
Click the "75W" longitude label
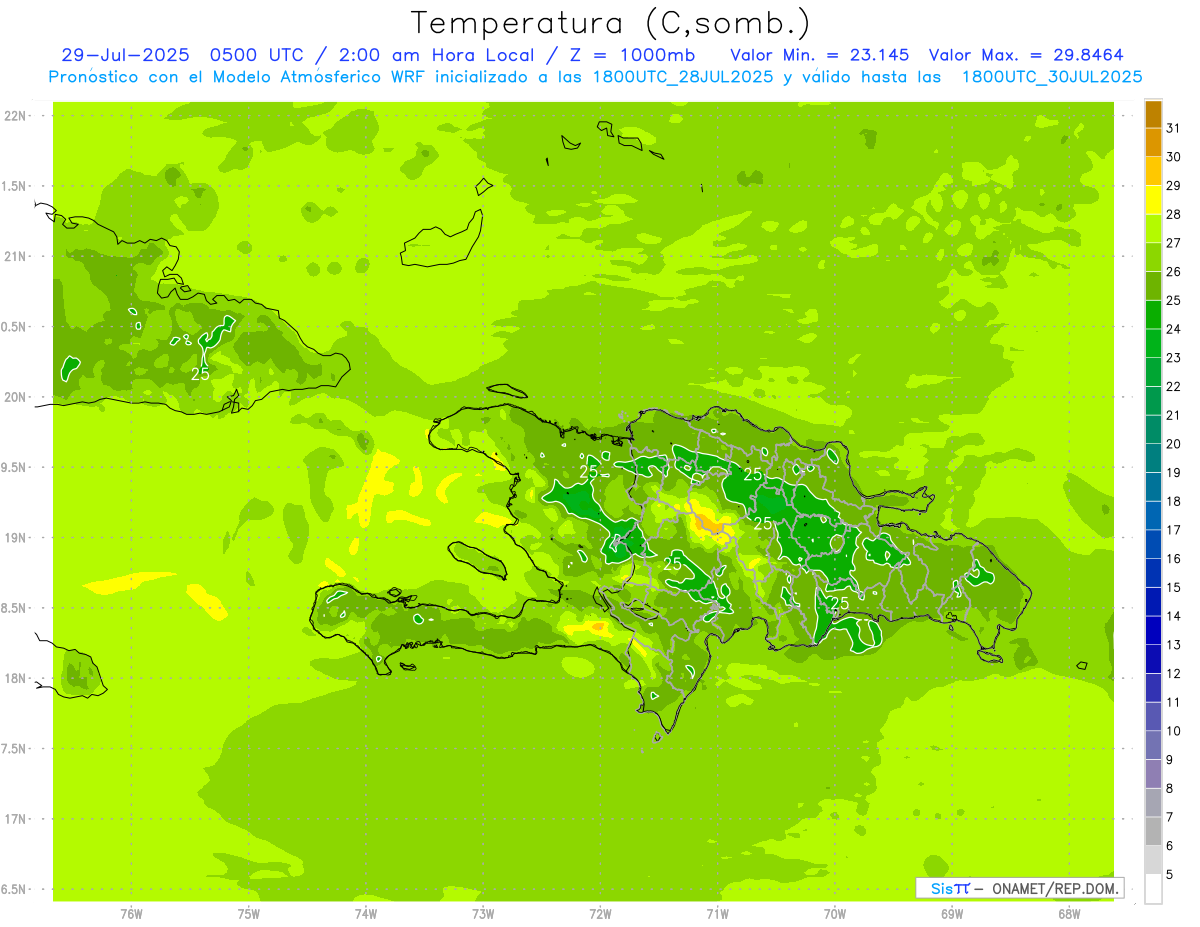coord(249,914)
